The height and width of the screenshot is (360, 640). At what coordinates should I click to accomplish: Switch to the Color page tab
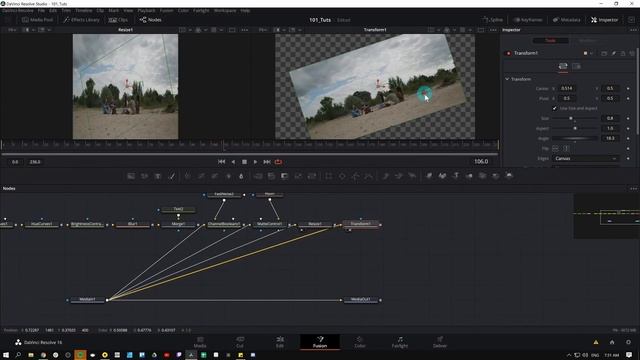(360, 342)
